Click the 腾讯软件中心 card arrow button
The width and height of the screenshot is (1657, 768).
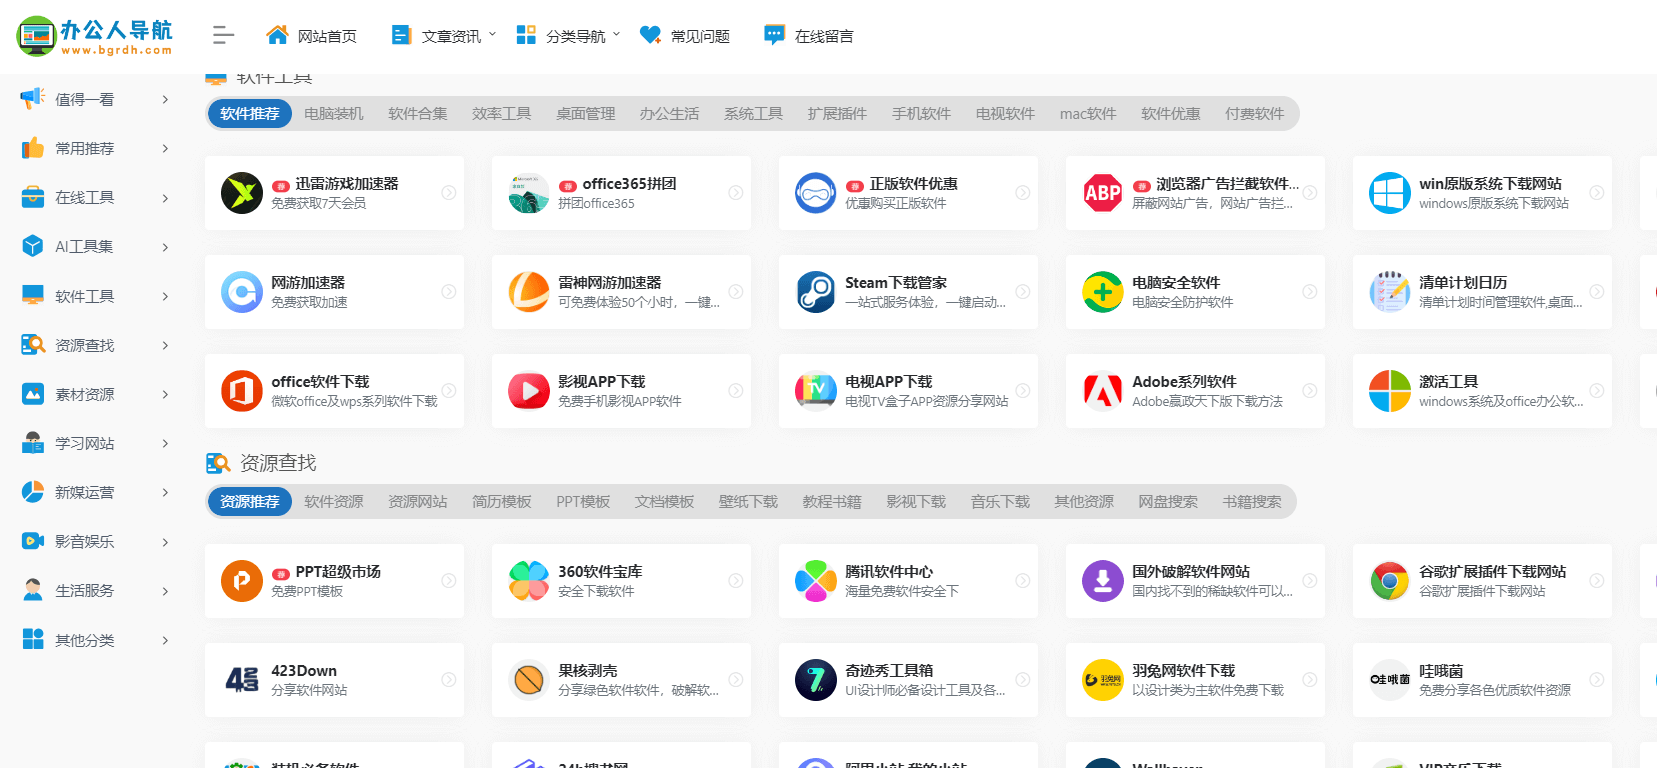(1023, 581)
